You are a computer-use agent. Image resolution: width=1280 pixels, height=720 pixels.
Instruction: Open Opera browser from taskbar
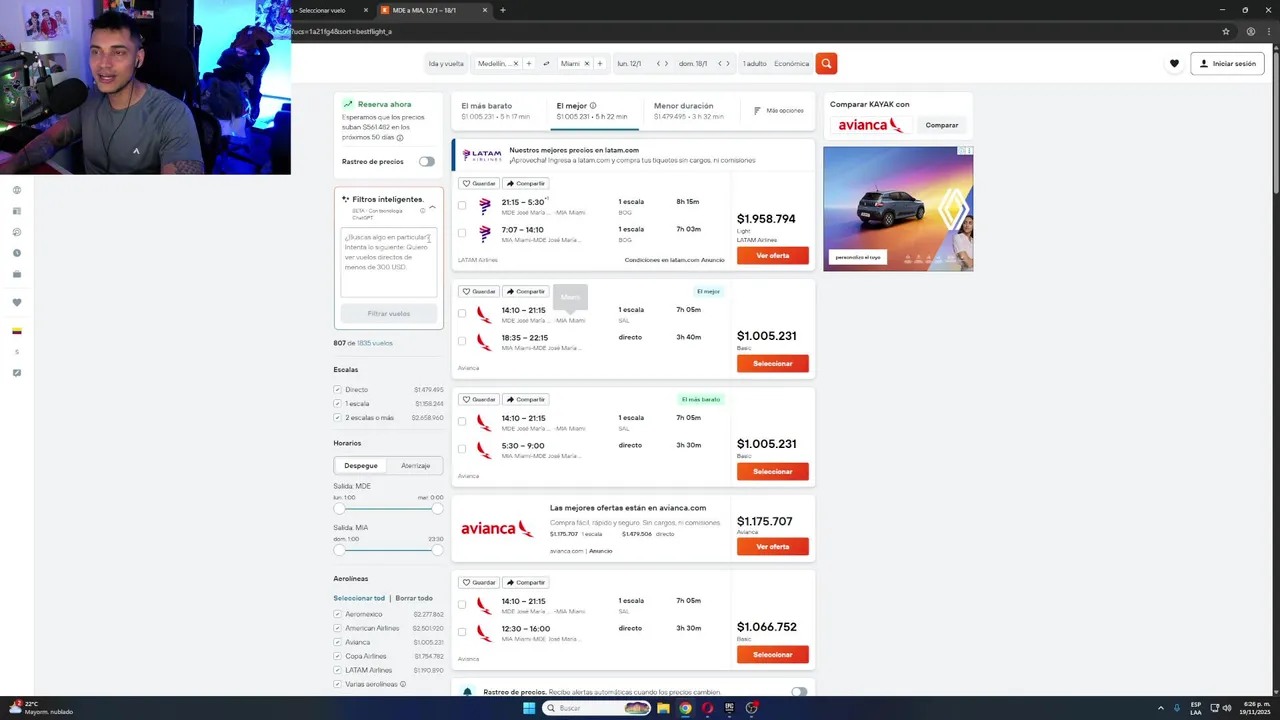[707, 708]
